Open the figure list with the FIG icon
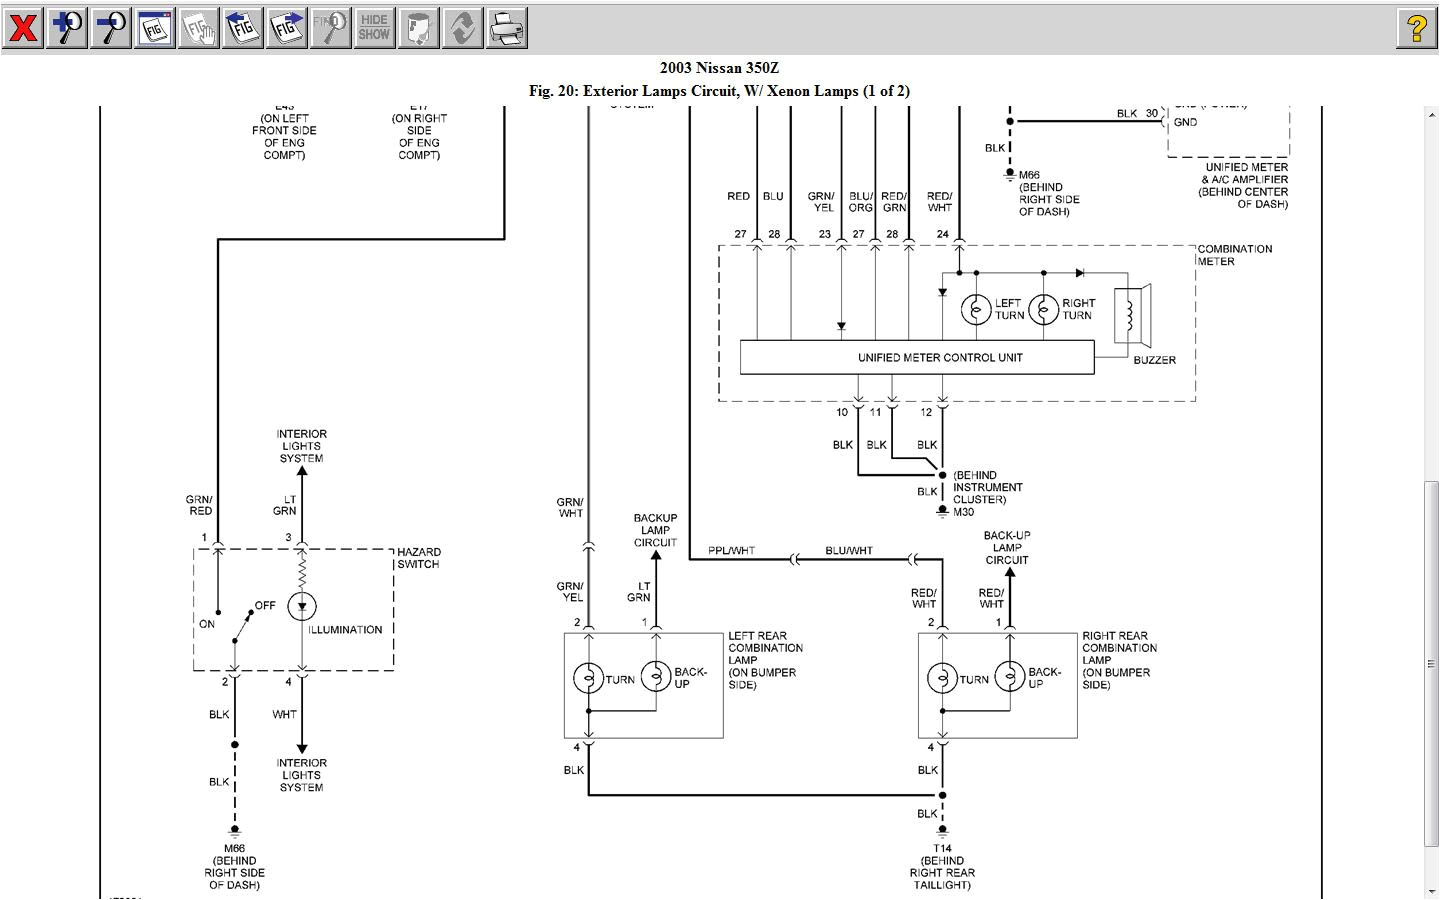This screenshot has height=900, width=1440. (155, 27)
